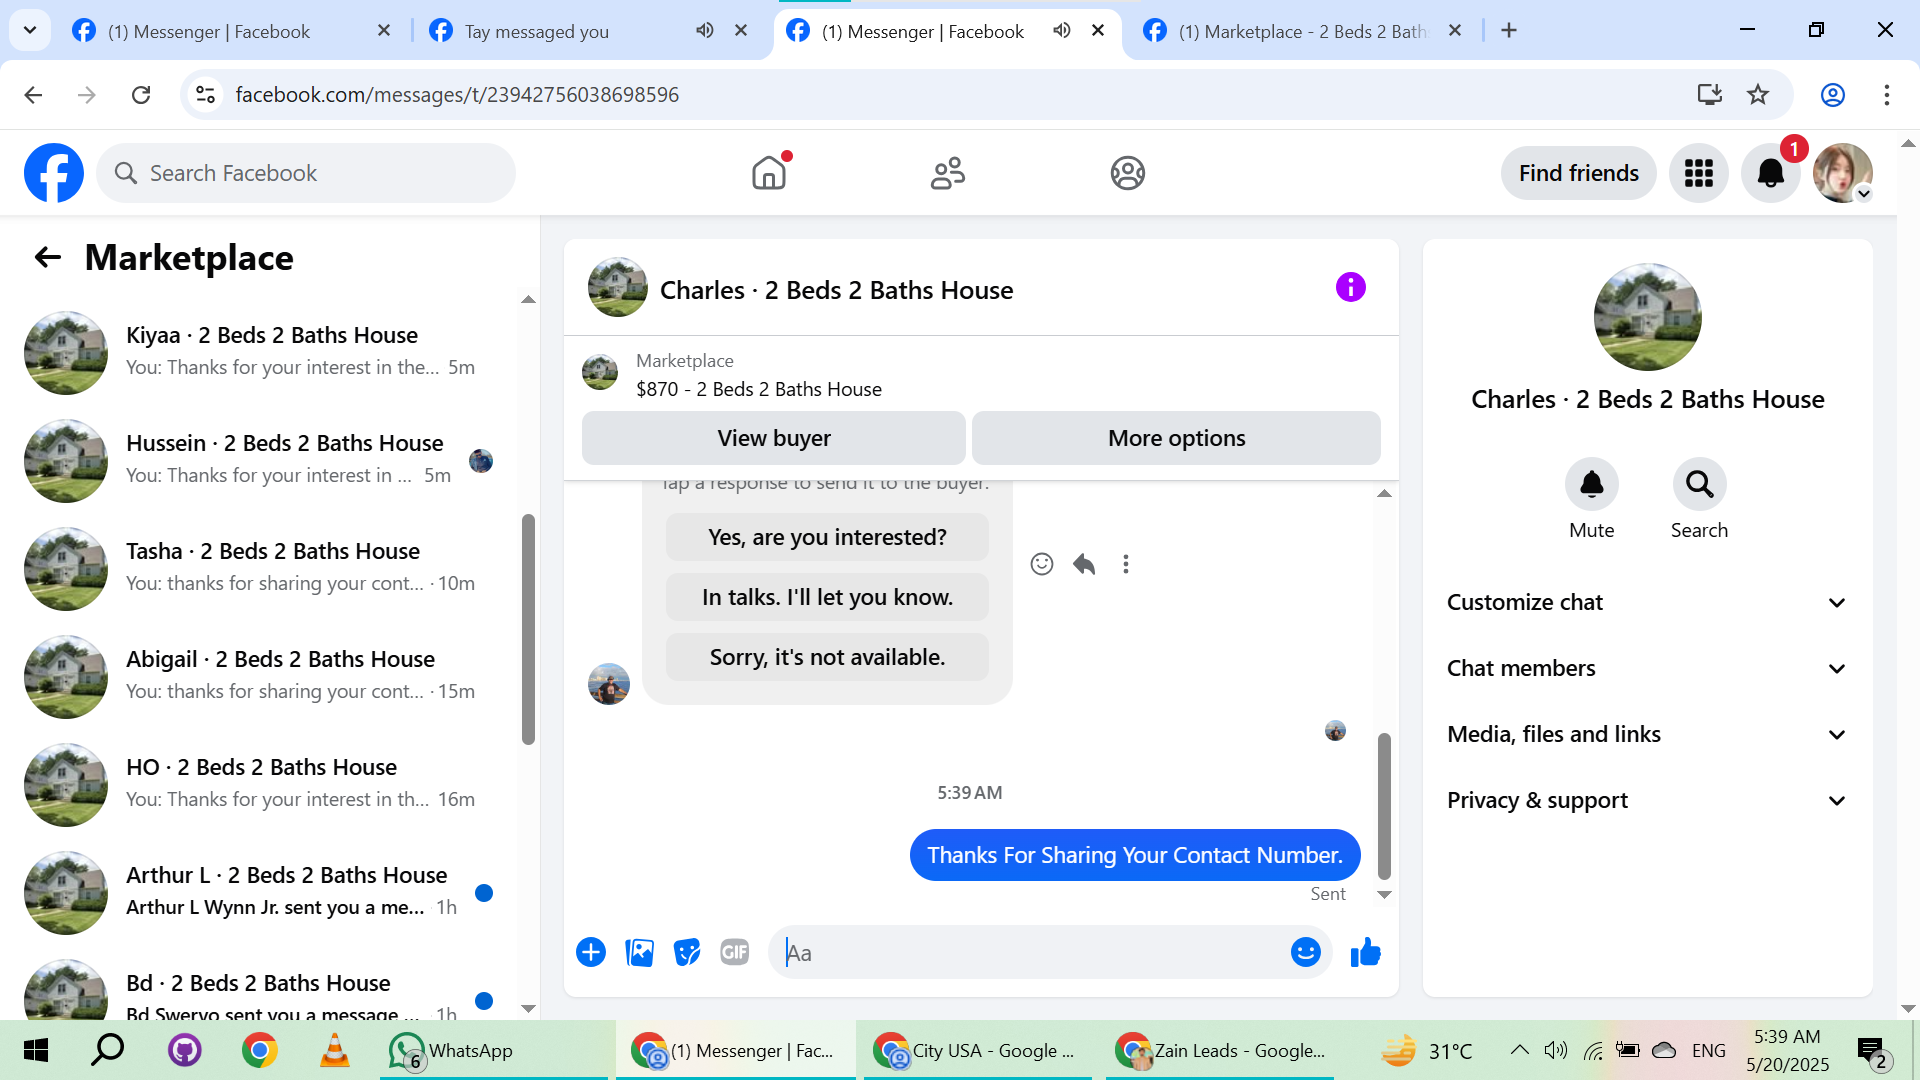1920x1080 pixels.
Task: Go to the Facebook Home feed icon
Action: click(769, 173)
